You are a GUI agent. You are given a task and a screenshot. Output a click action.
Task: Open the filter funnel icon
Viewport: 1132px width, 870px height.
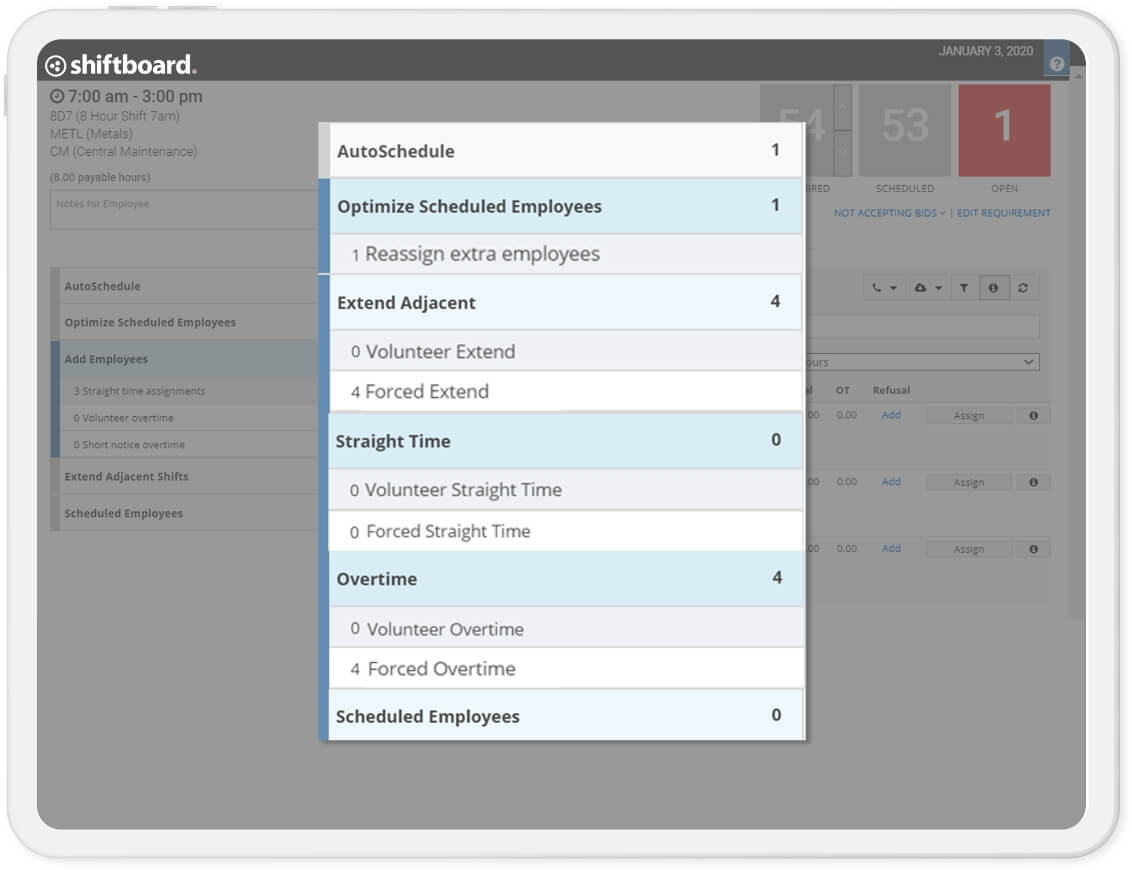[964, 288]
